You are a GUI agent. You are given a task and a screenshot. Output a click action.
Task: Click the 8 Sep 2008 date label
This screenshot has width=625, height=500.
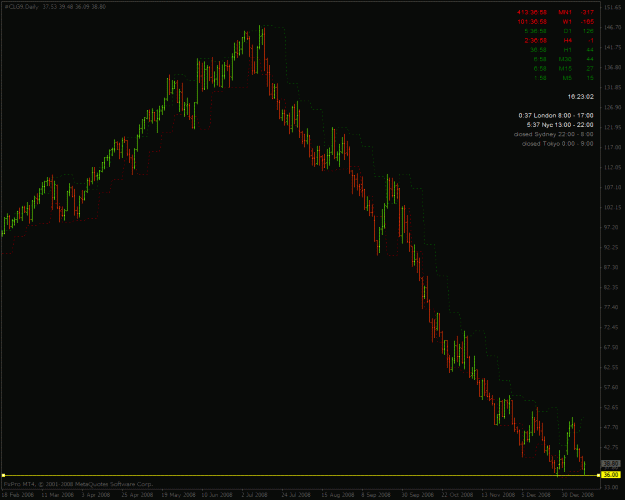[x=376, y=495]
